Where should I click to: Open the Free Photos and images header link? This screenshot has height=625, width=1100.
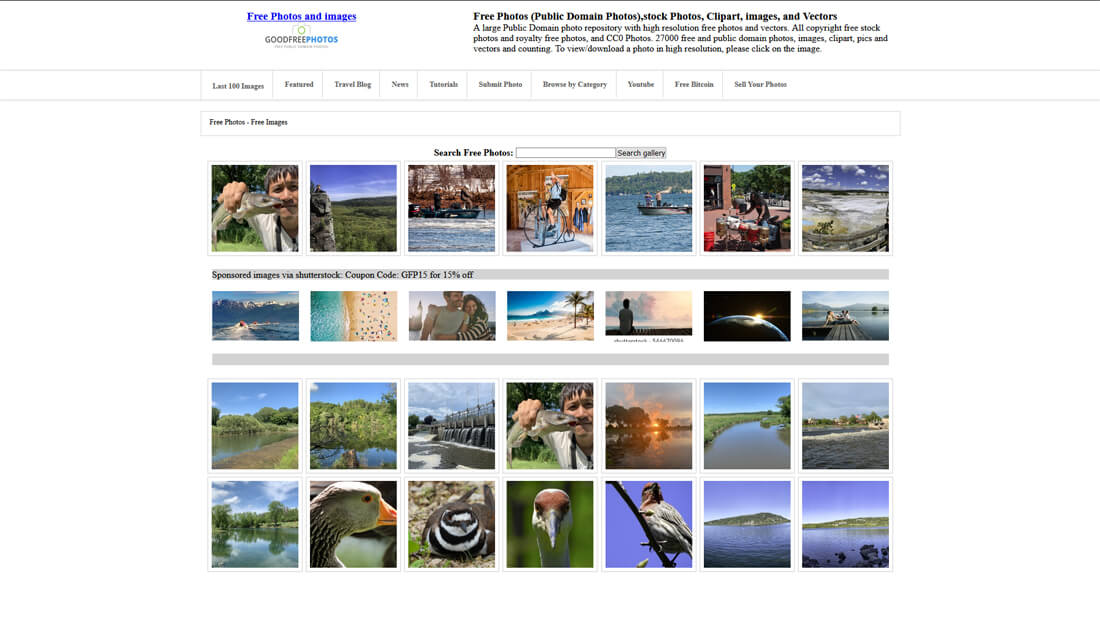(301, 15)
